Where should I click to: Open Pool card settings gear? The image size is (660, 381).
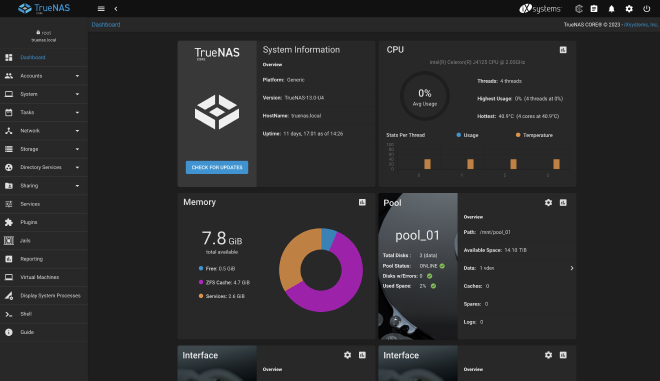pos(548,202)
